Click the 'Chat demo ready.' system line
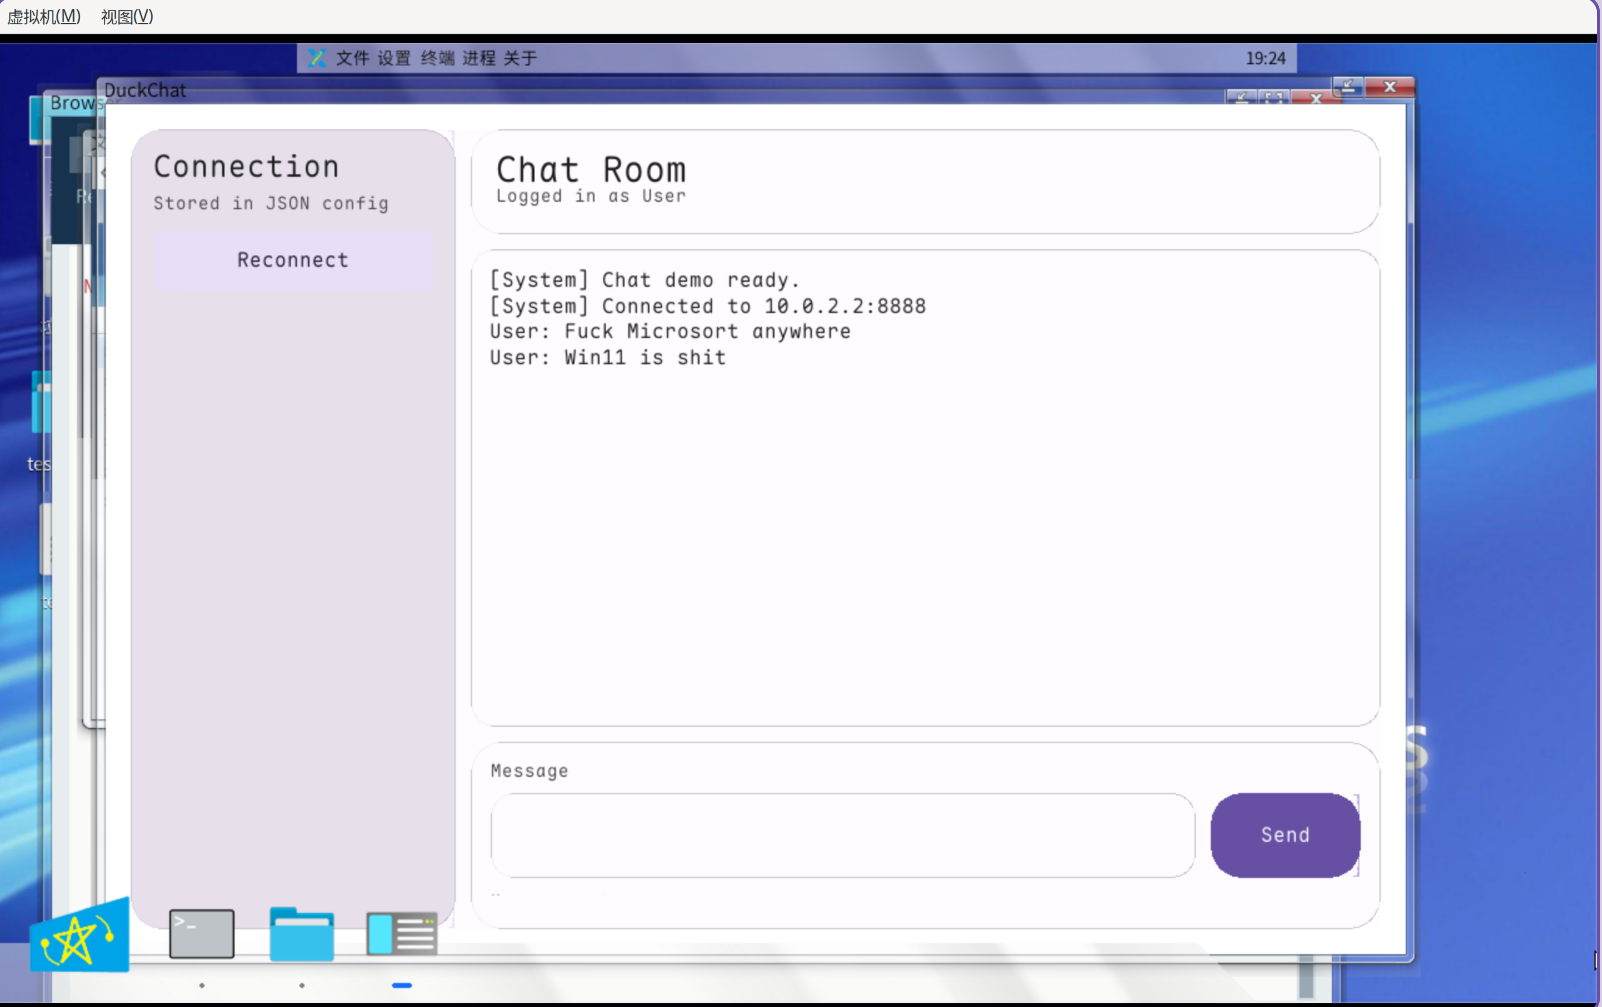 coord(645,280)
